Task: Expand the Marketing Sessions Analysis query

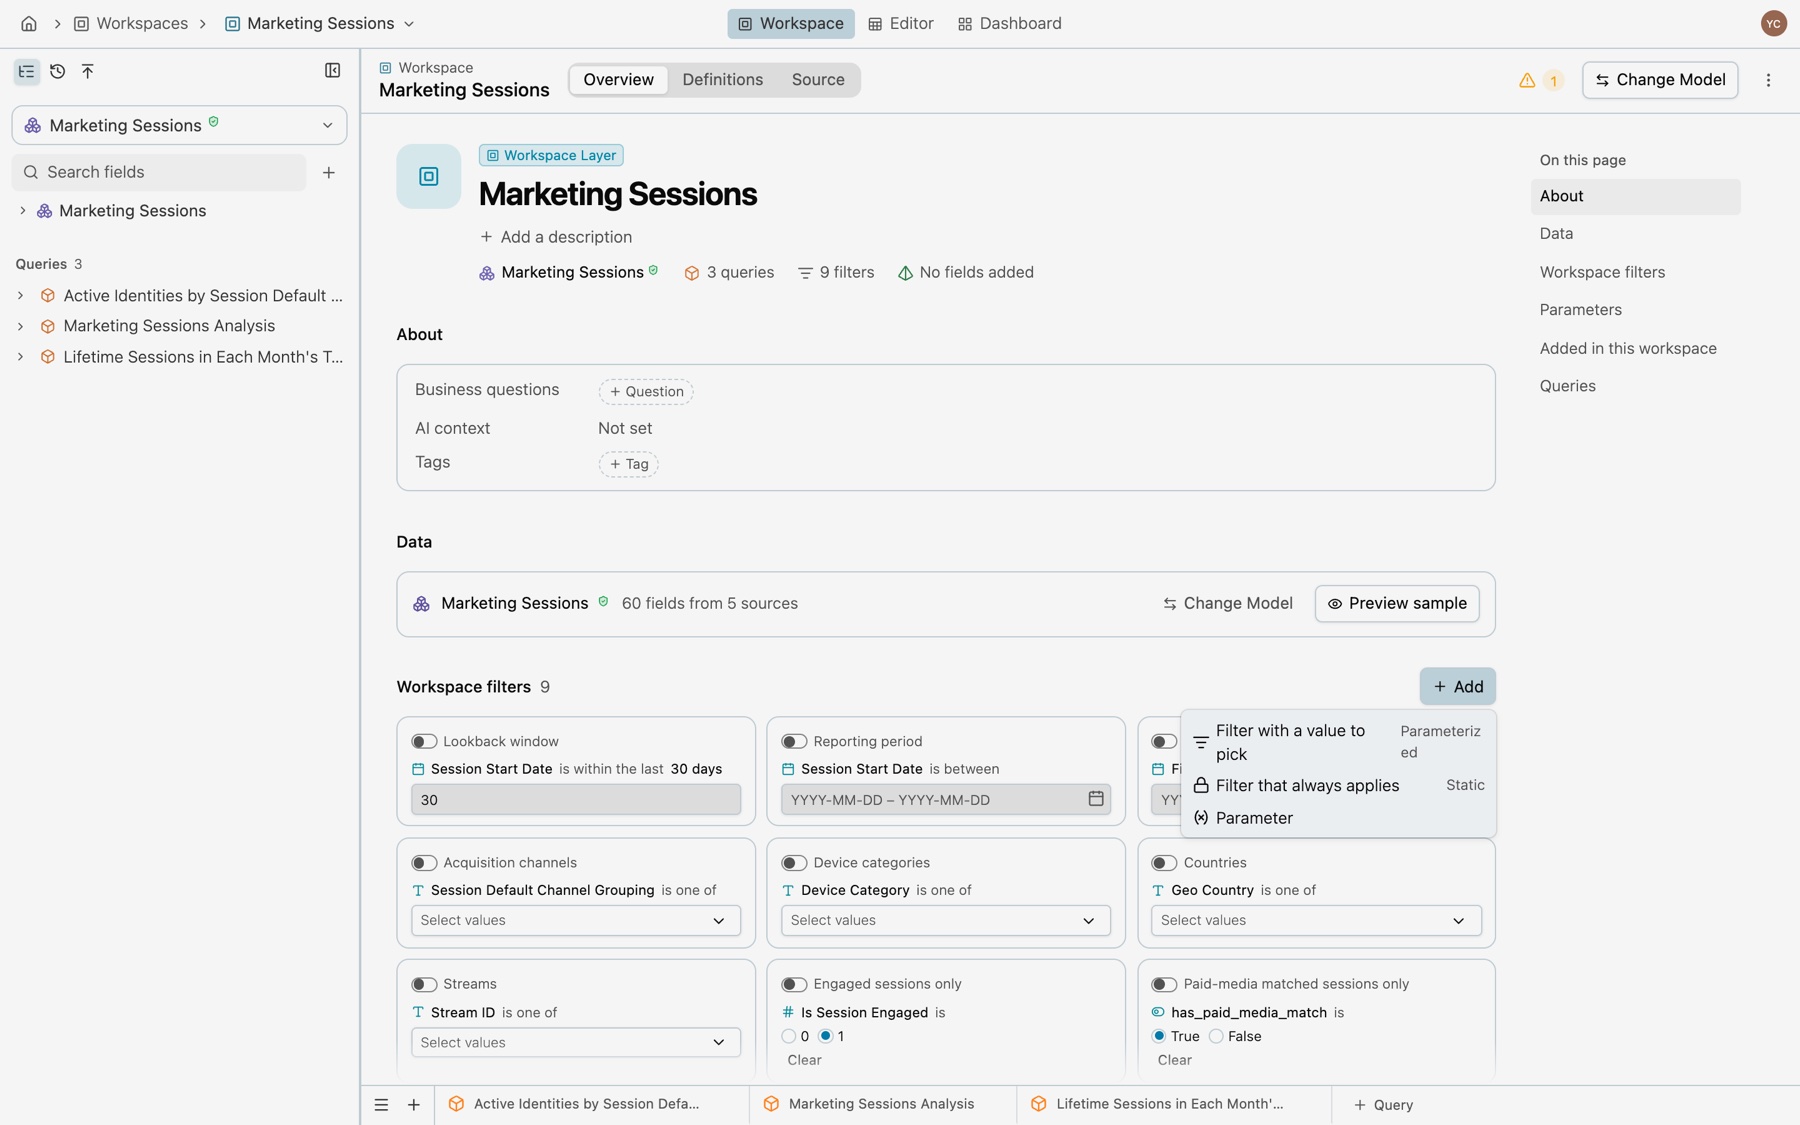Action: tap(20, 326)
